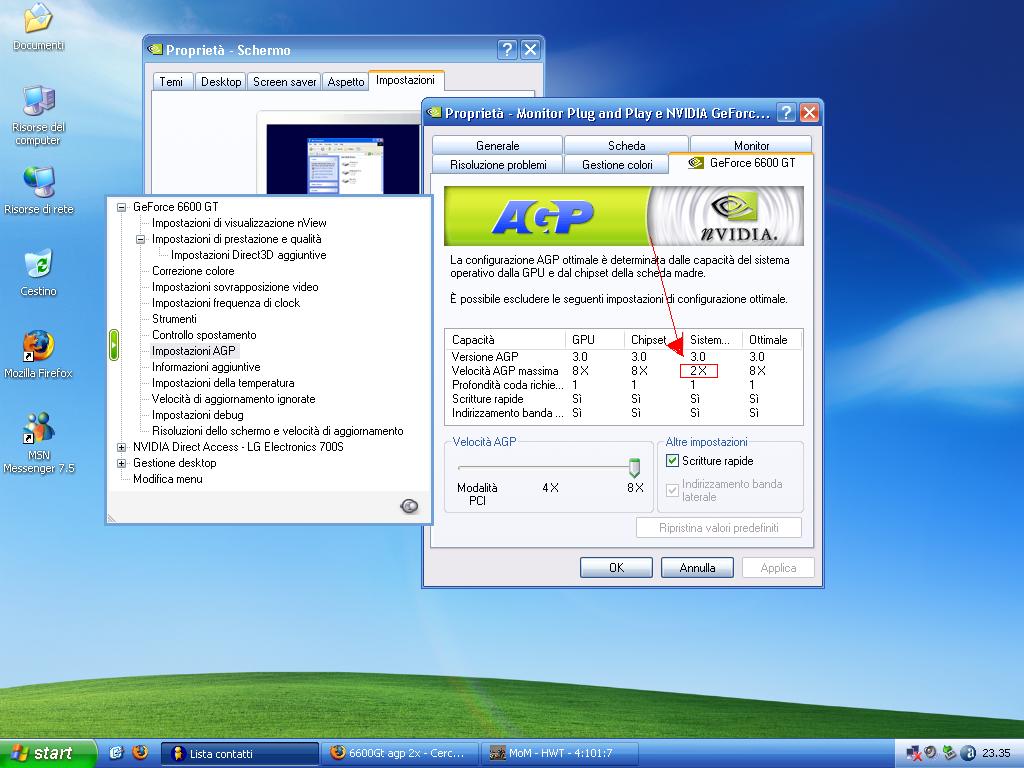Viewport: 1024px width, 768px height.
Task: Click the round NVIDIA pin icon in menu panel
Action: point(409,506)
